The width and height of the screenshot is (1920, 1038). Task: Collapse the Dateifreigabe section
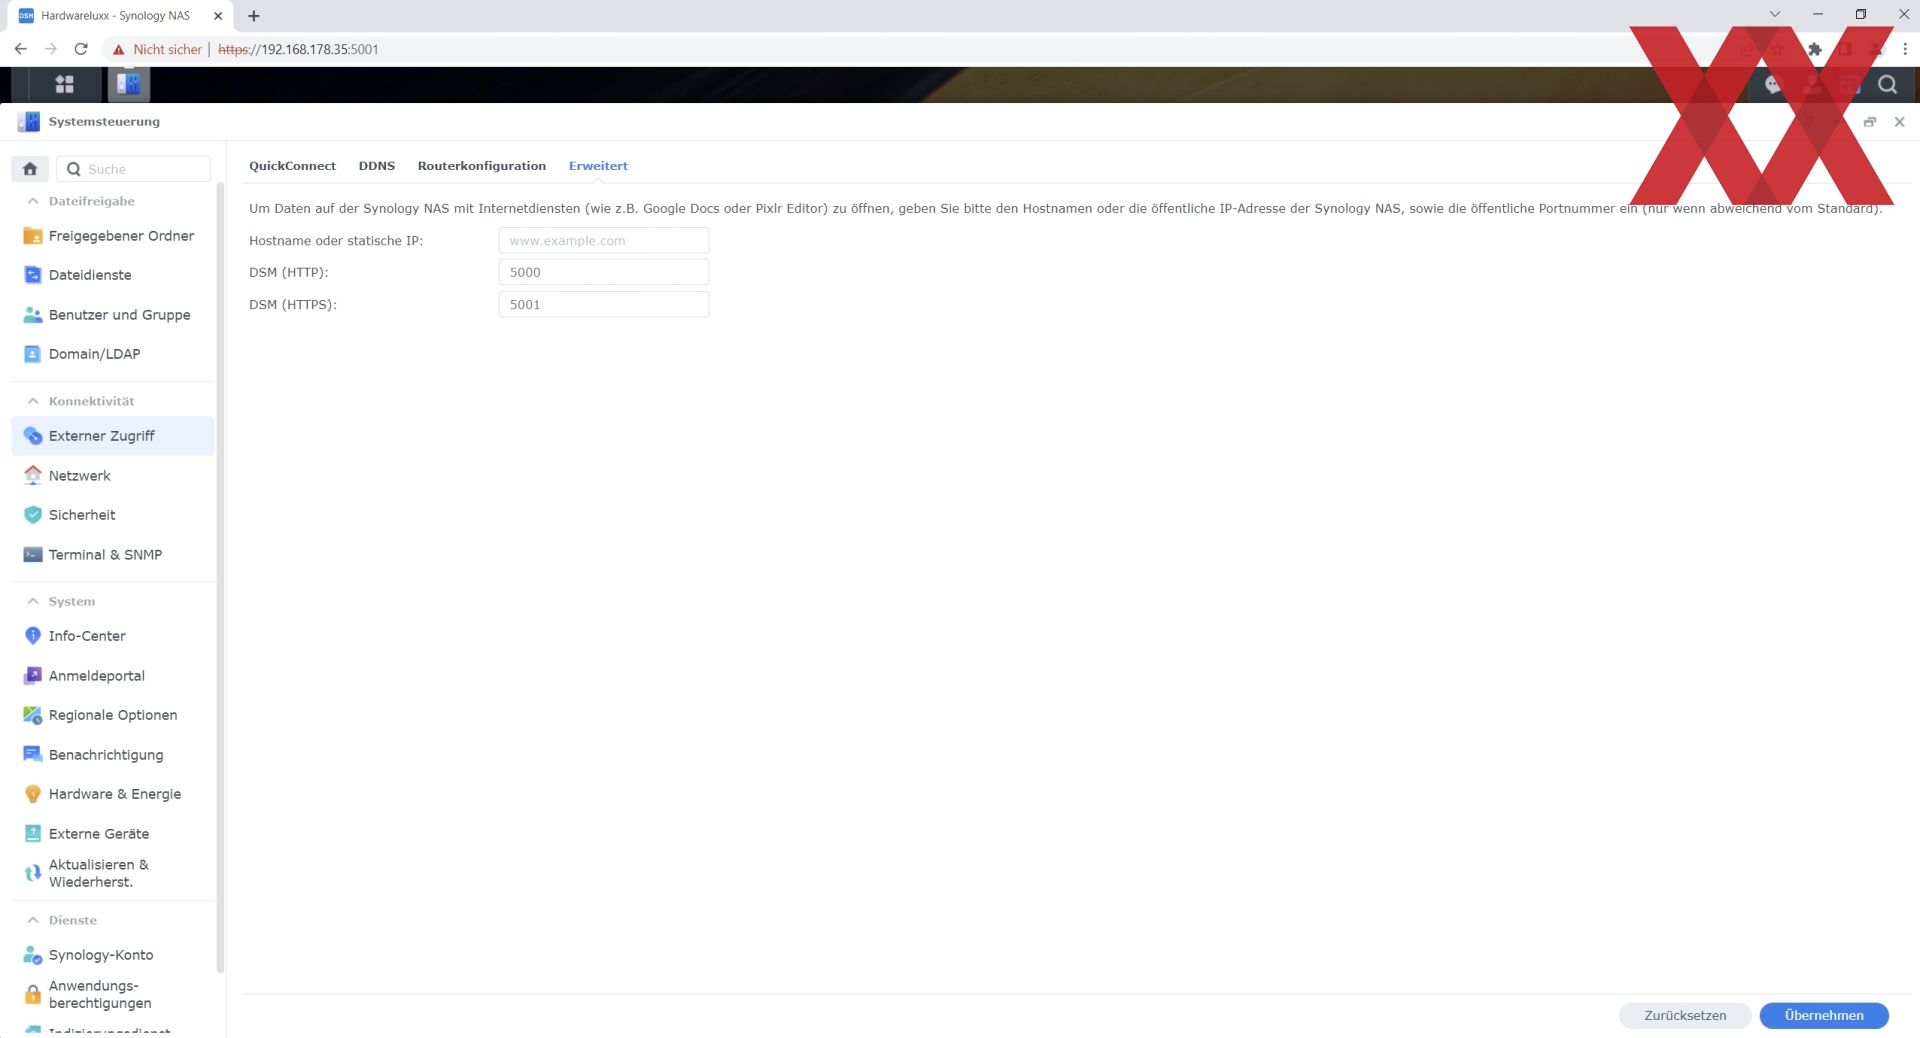coord(33,201)
